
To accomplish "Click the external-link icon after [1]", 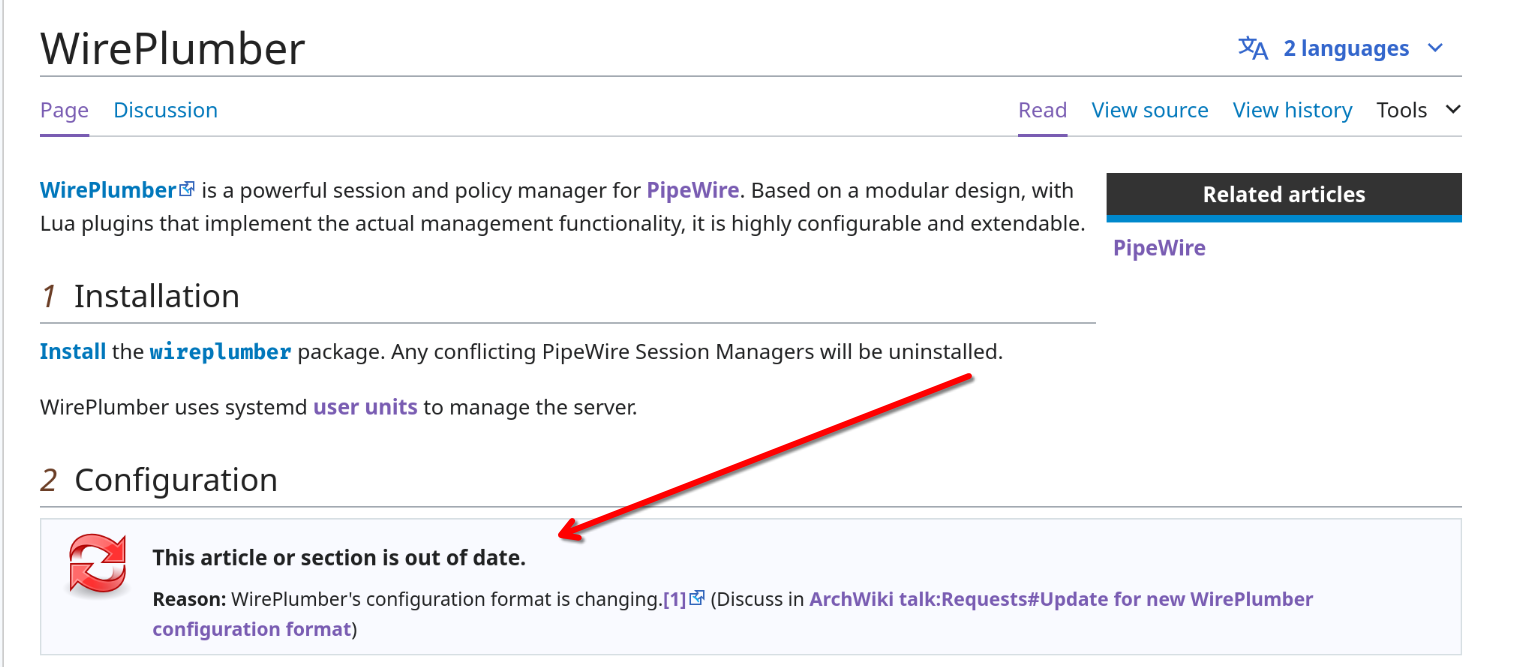I will [698, 598].
